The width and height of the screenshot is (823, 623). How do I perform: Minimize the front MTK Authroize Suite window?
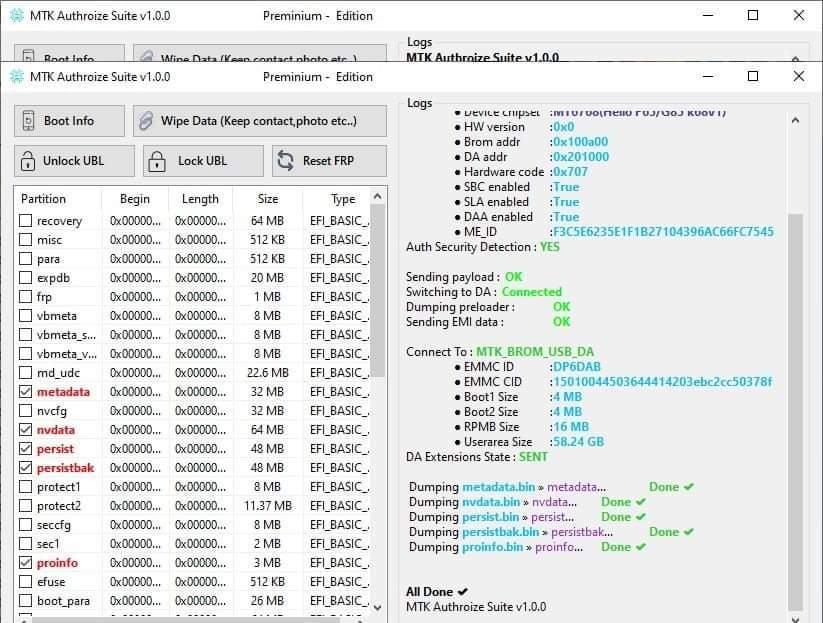(x=708, y=76)
